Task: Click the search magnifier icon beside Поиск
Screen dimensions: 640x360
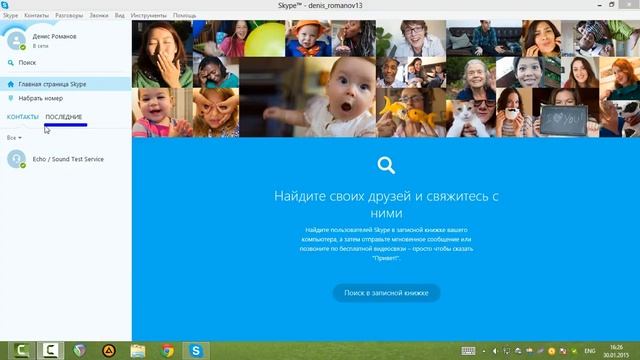Action: click(11, 63)
